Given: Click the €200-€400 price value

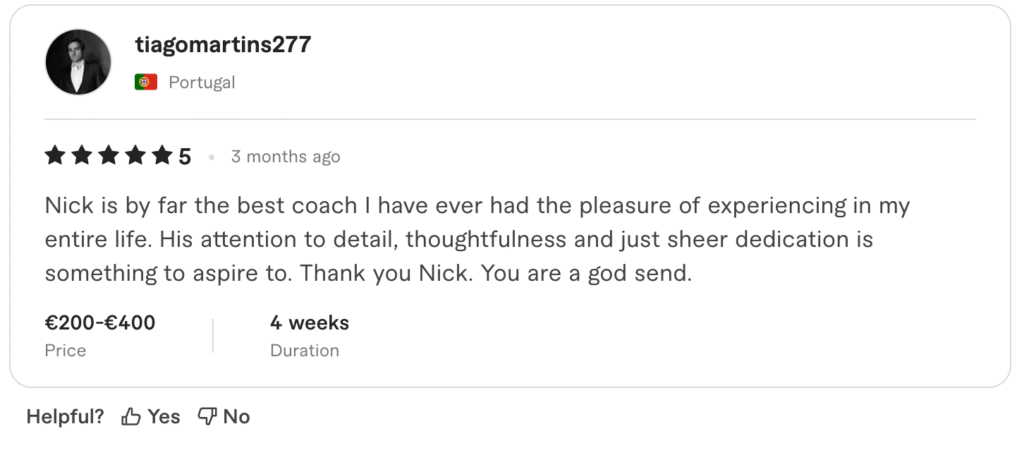Looking at the screenshot, I should coord(100,323).
